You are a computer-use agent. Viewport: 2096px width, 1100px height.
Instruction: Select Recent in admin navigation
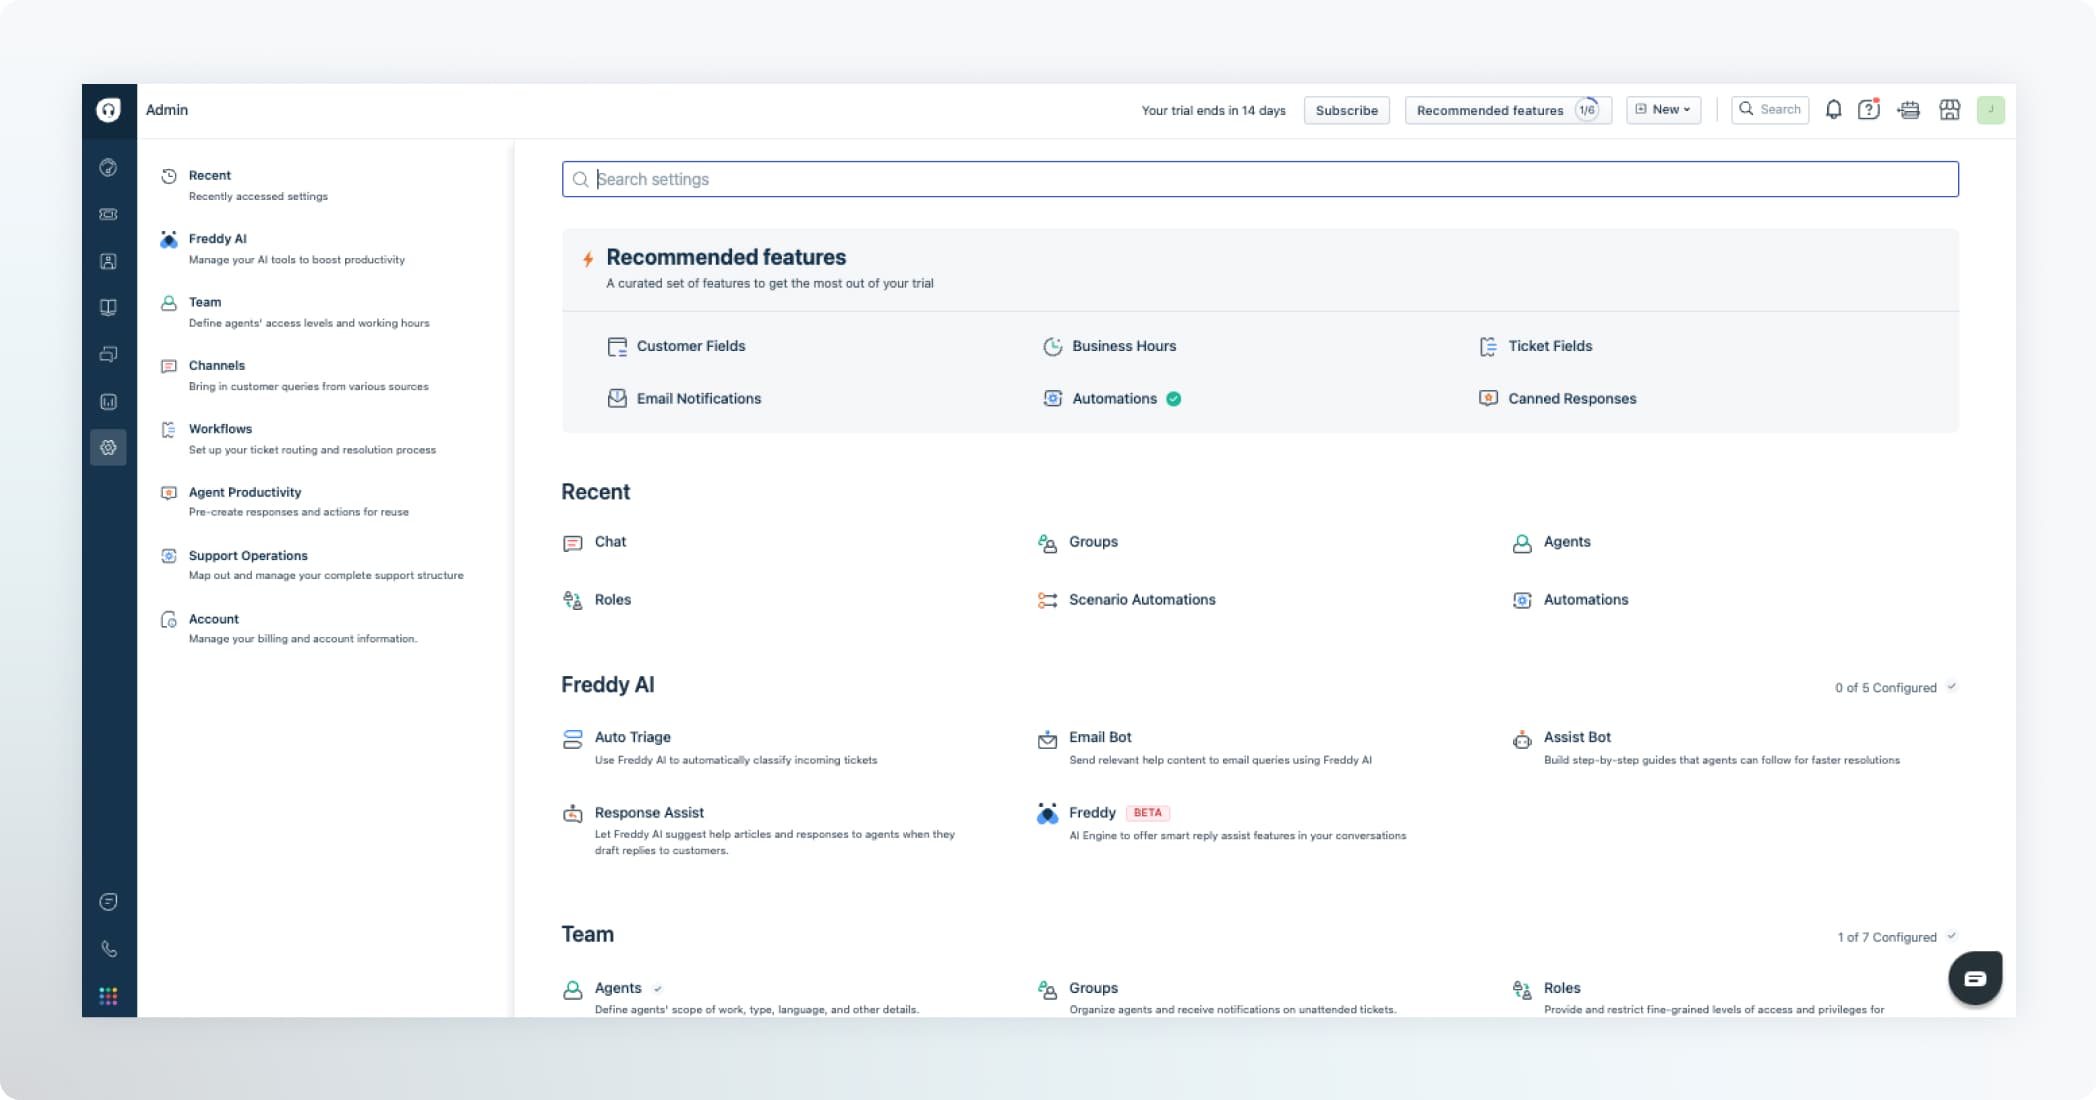[x=258, y=185]
